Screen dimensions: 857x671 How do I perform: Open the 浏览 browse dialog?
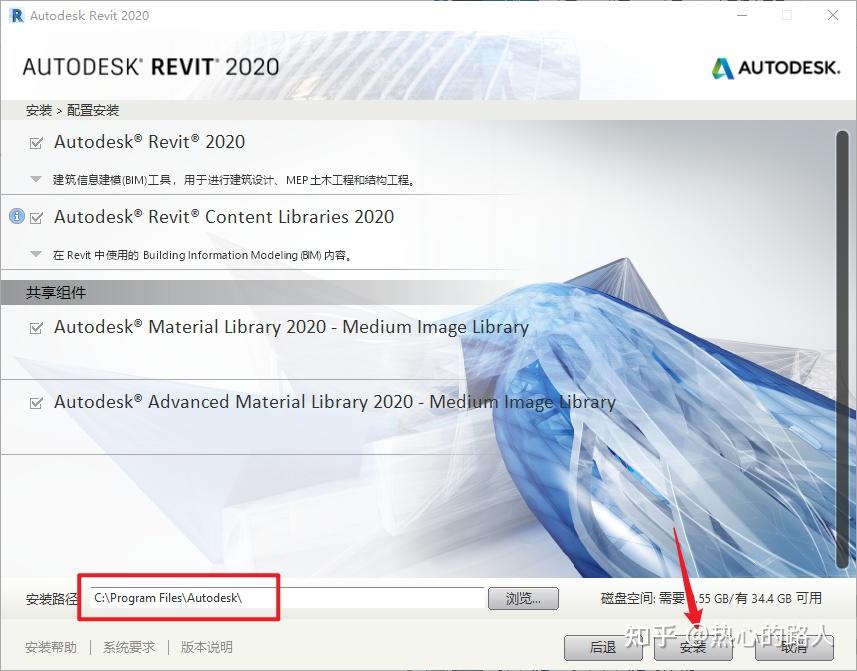[x=524, y=598]
